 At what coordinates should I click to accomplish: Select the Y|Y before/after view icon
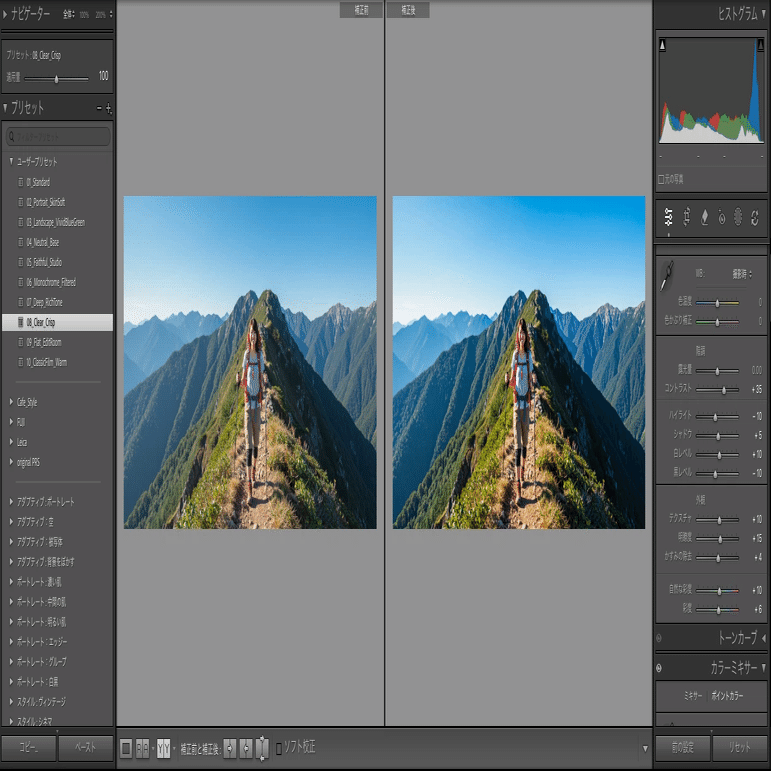click(x=164, y=748)
